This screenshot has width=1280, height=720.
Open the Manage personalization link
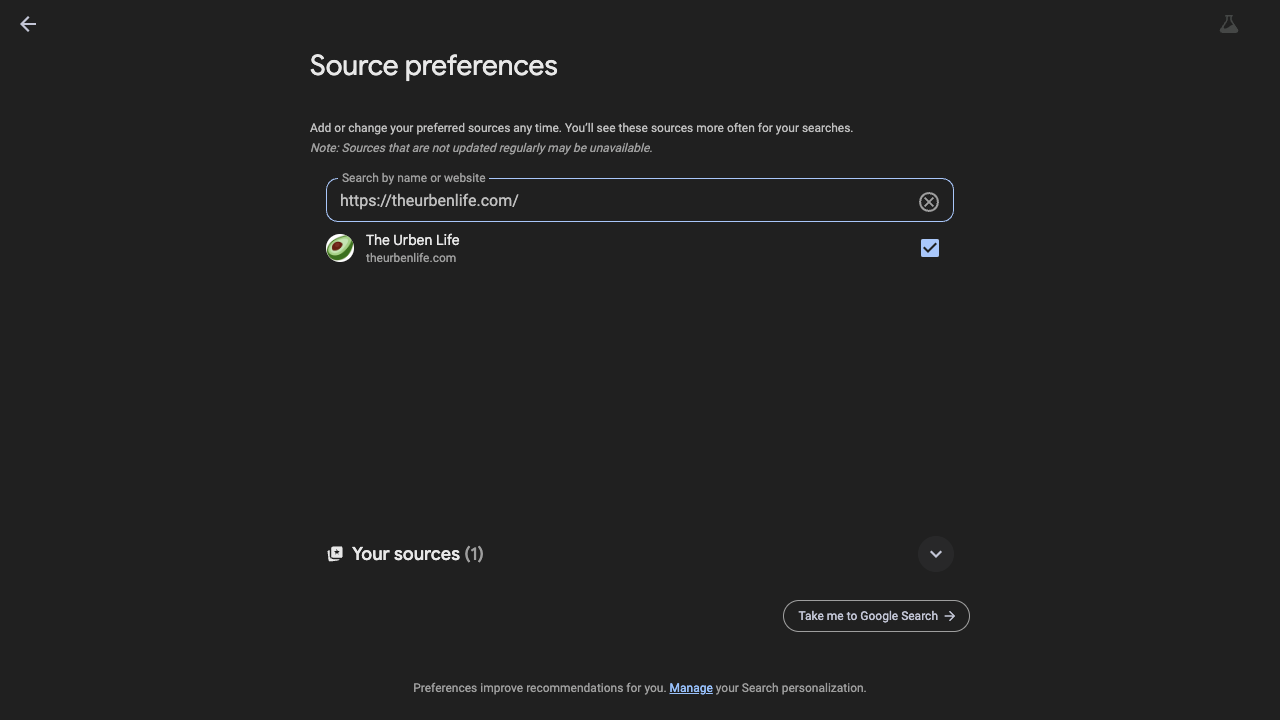click(691, 688)
